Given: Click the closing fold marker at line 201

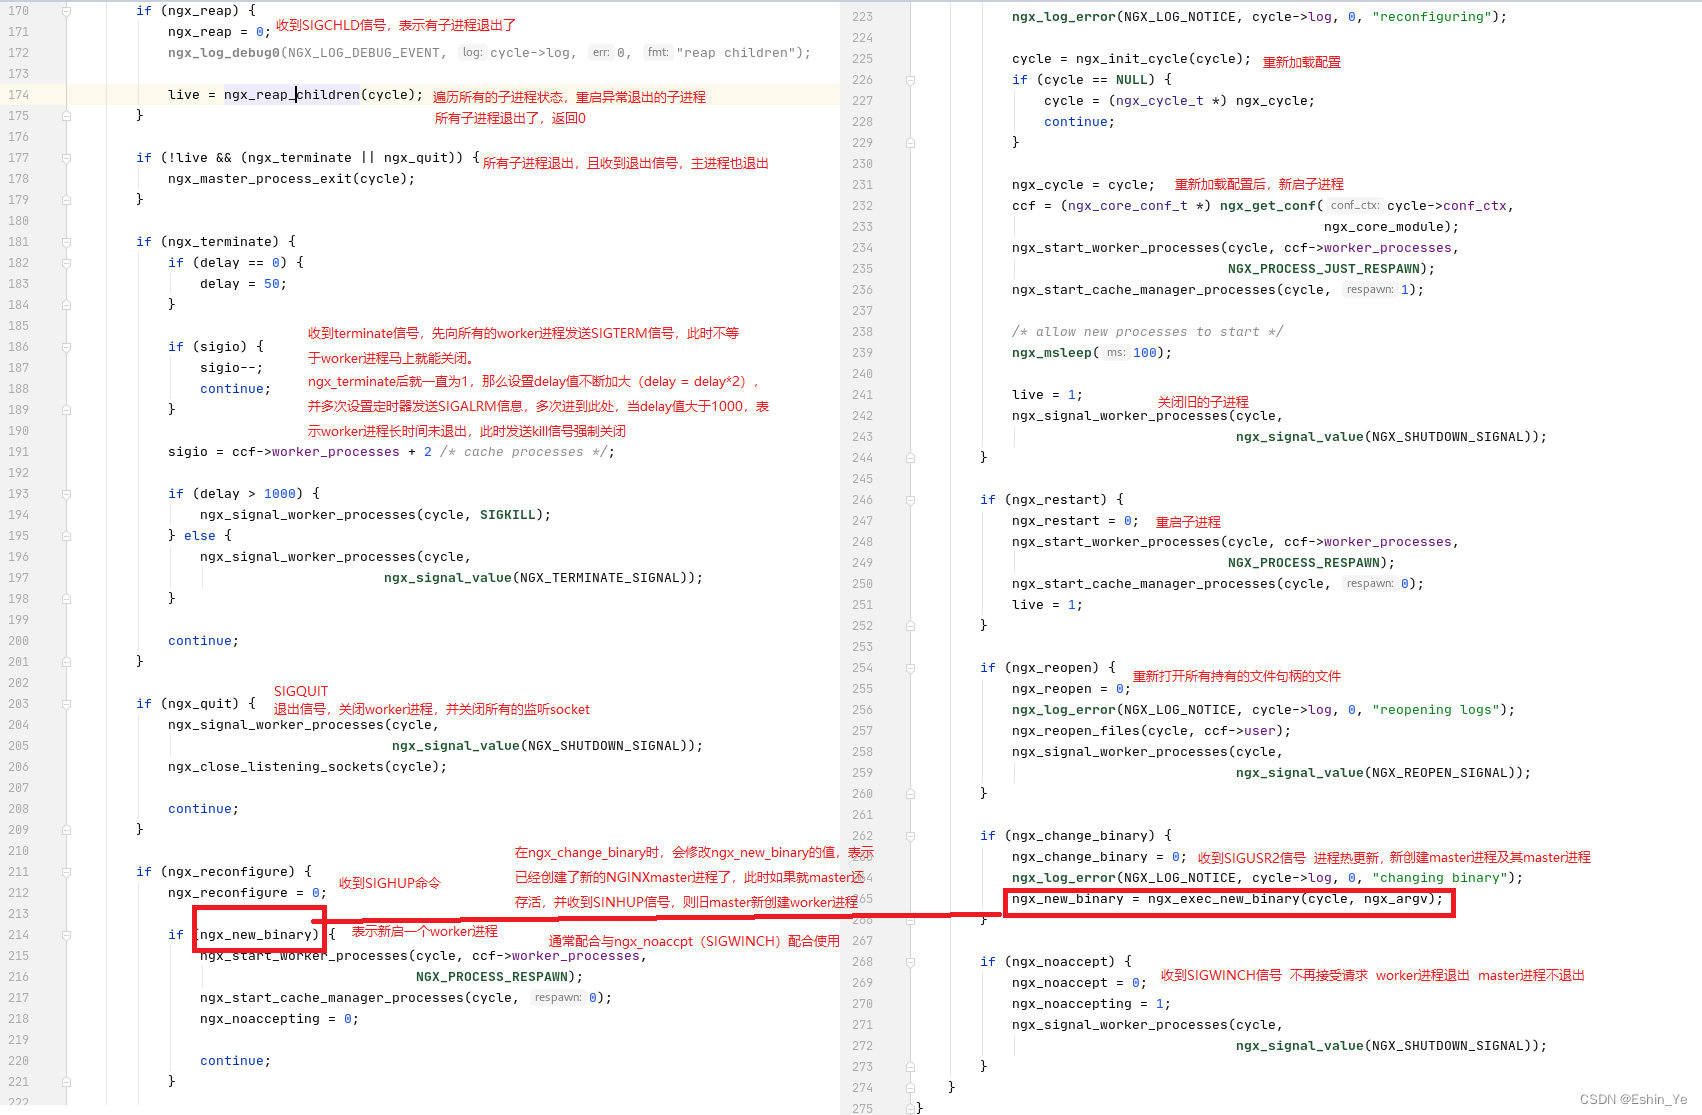Looking at the screenshot, I should coord(66,662).
